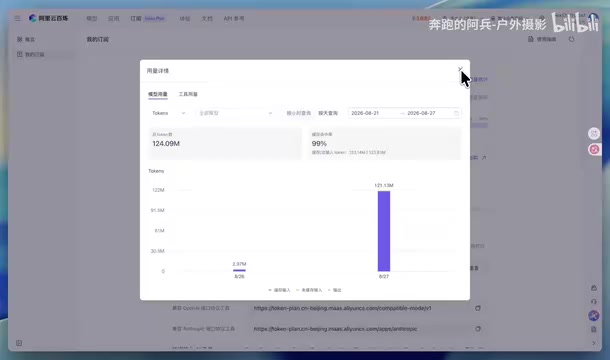Open the 订阅 top navigation item
Screen dimensions: 610x360
[136, 19]
